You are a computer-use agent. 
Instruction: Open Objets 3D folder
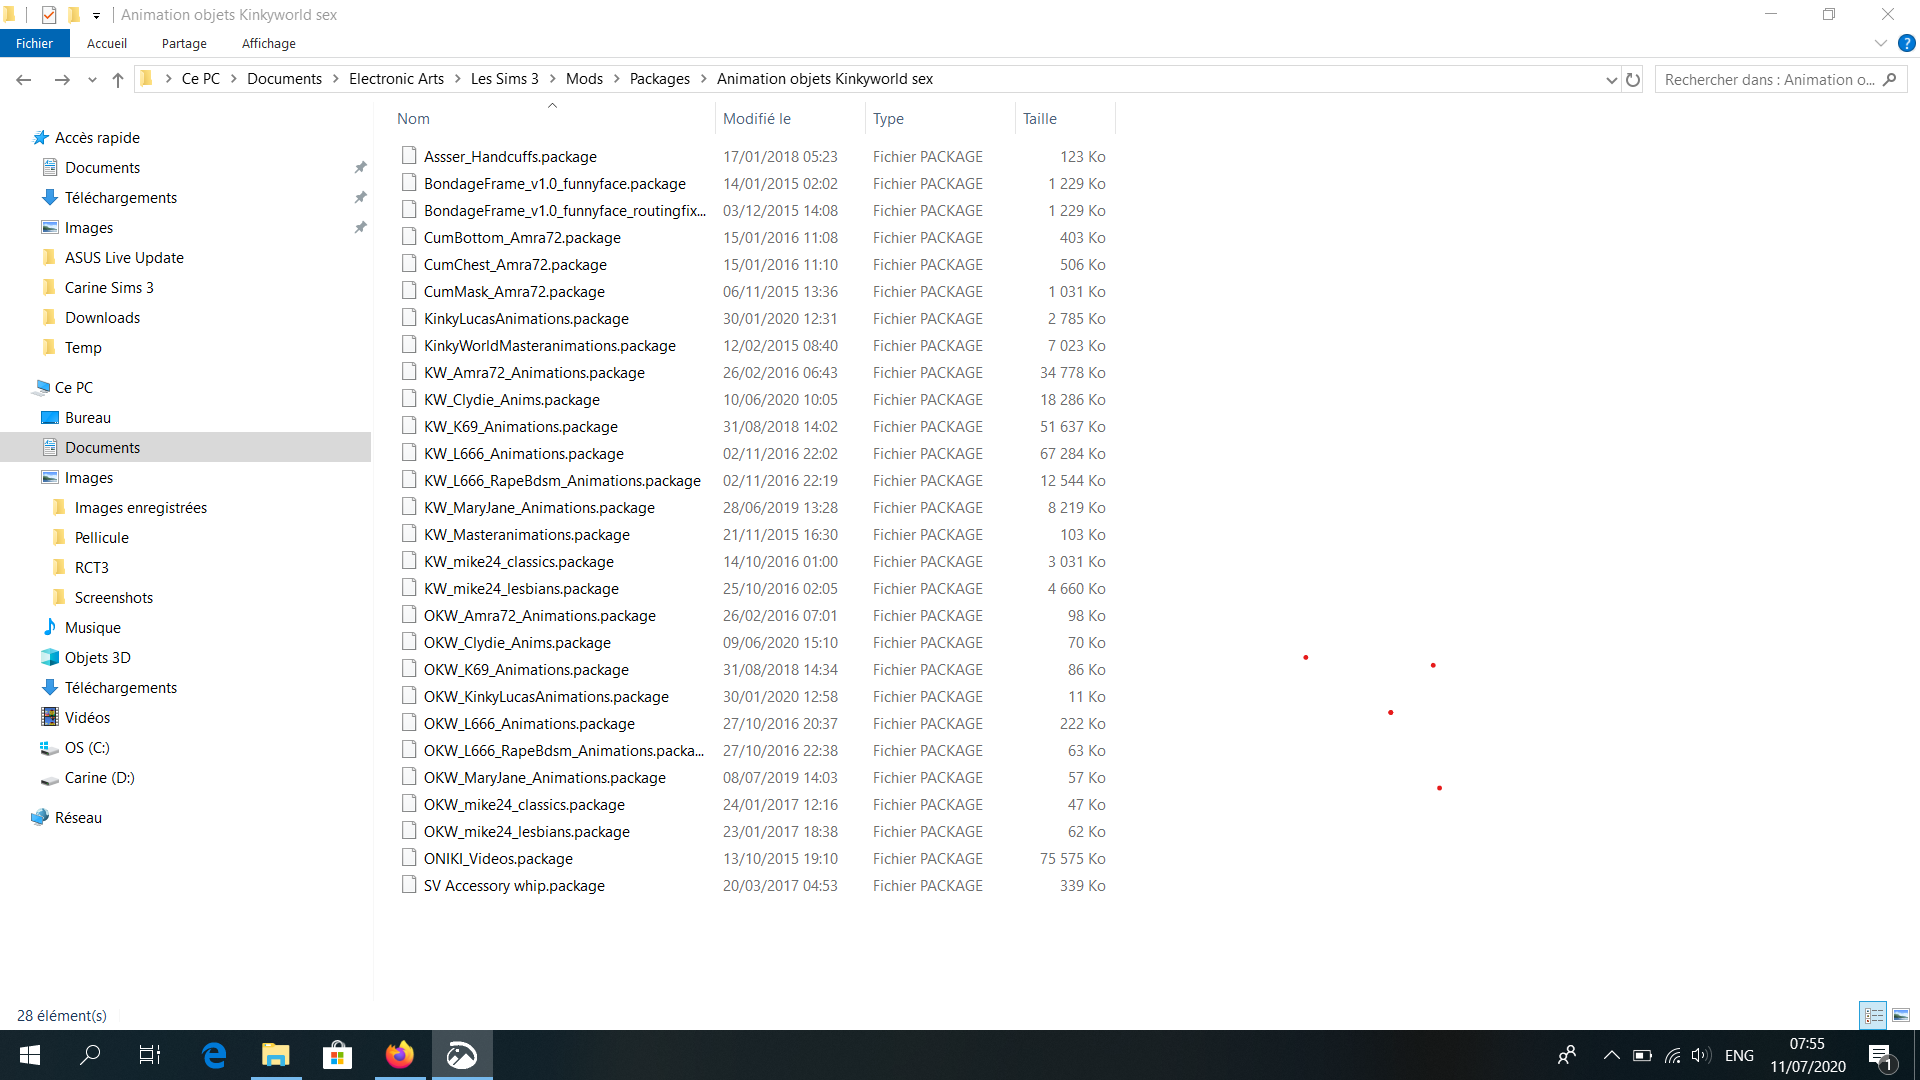coord(98,658)
